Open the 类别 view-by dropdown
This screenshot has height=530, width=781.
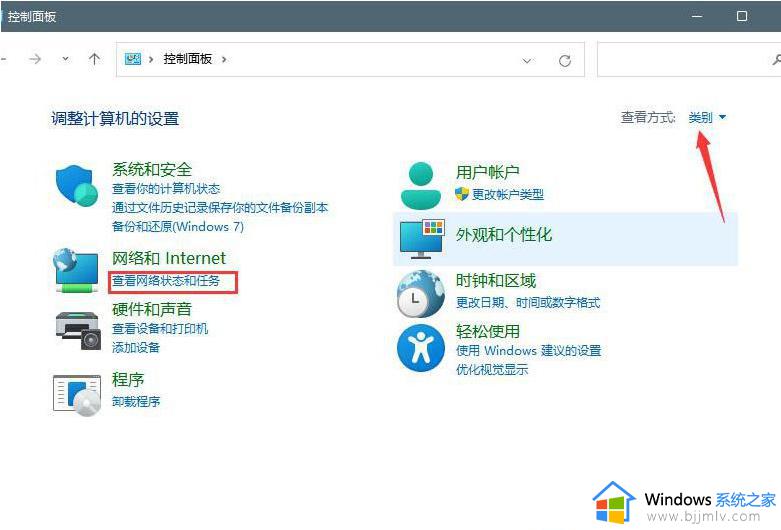[707, 118]
